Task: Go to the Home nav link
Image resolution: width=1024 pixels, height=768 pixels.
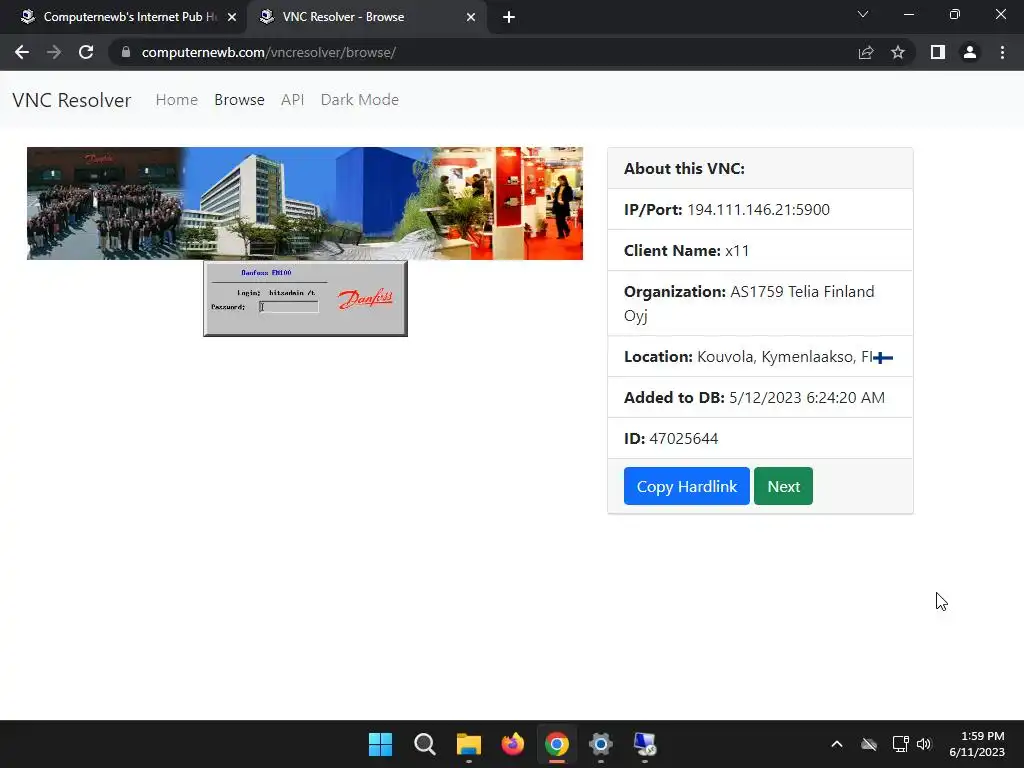Action: click(176, 100)
